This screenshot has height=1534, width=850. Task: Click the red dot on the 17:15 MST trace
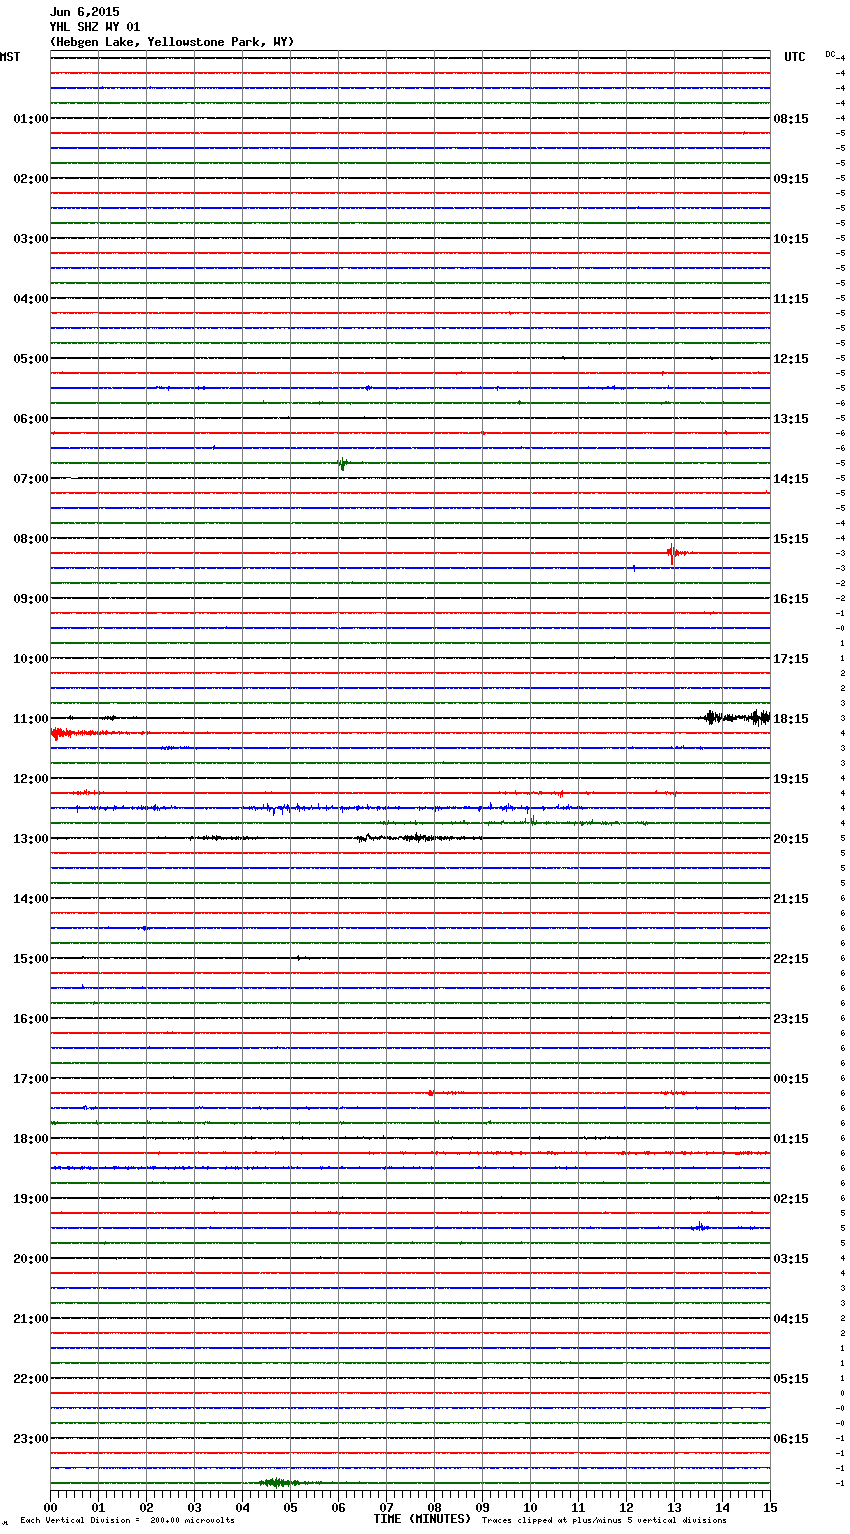430,1093
